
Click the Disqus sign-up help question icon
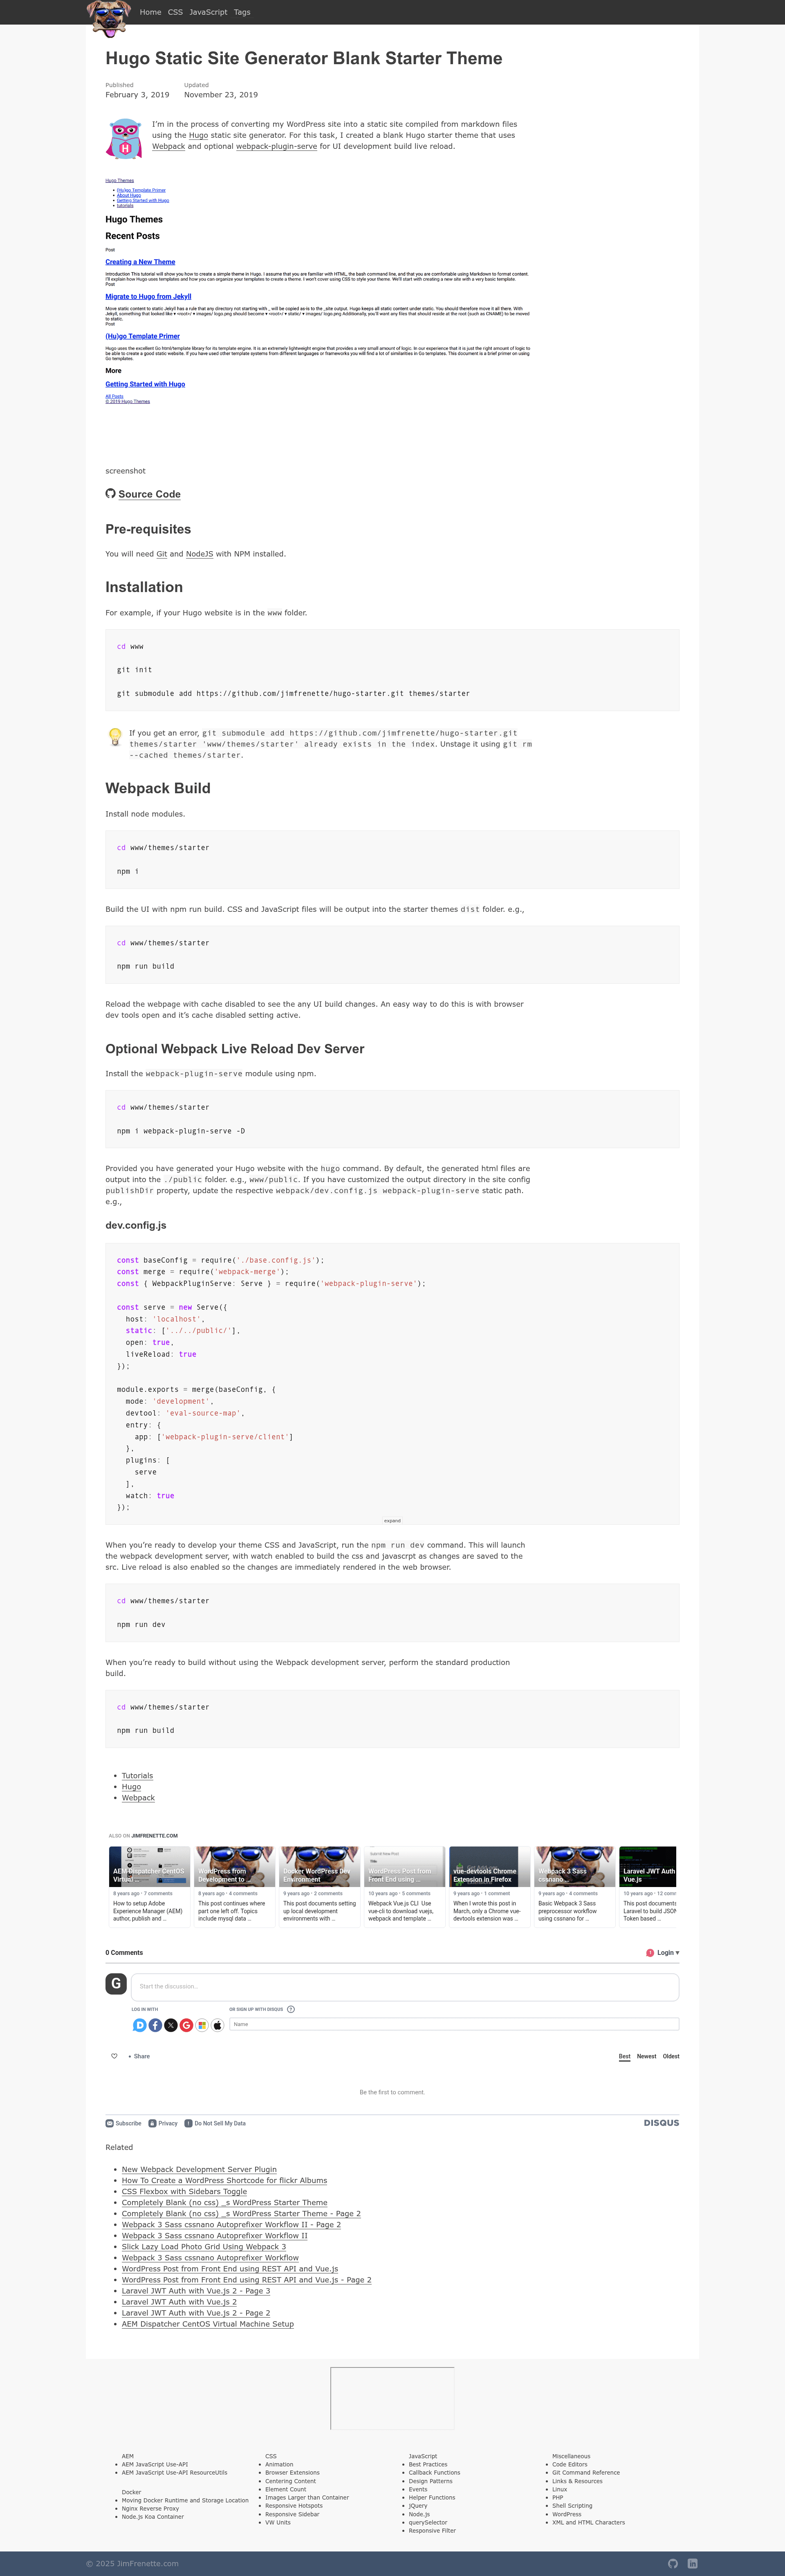click(x=291, y=2009)
